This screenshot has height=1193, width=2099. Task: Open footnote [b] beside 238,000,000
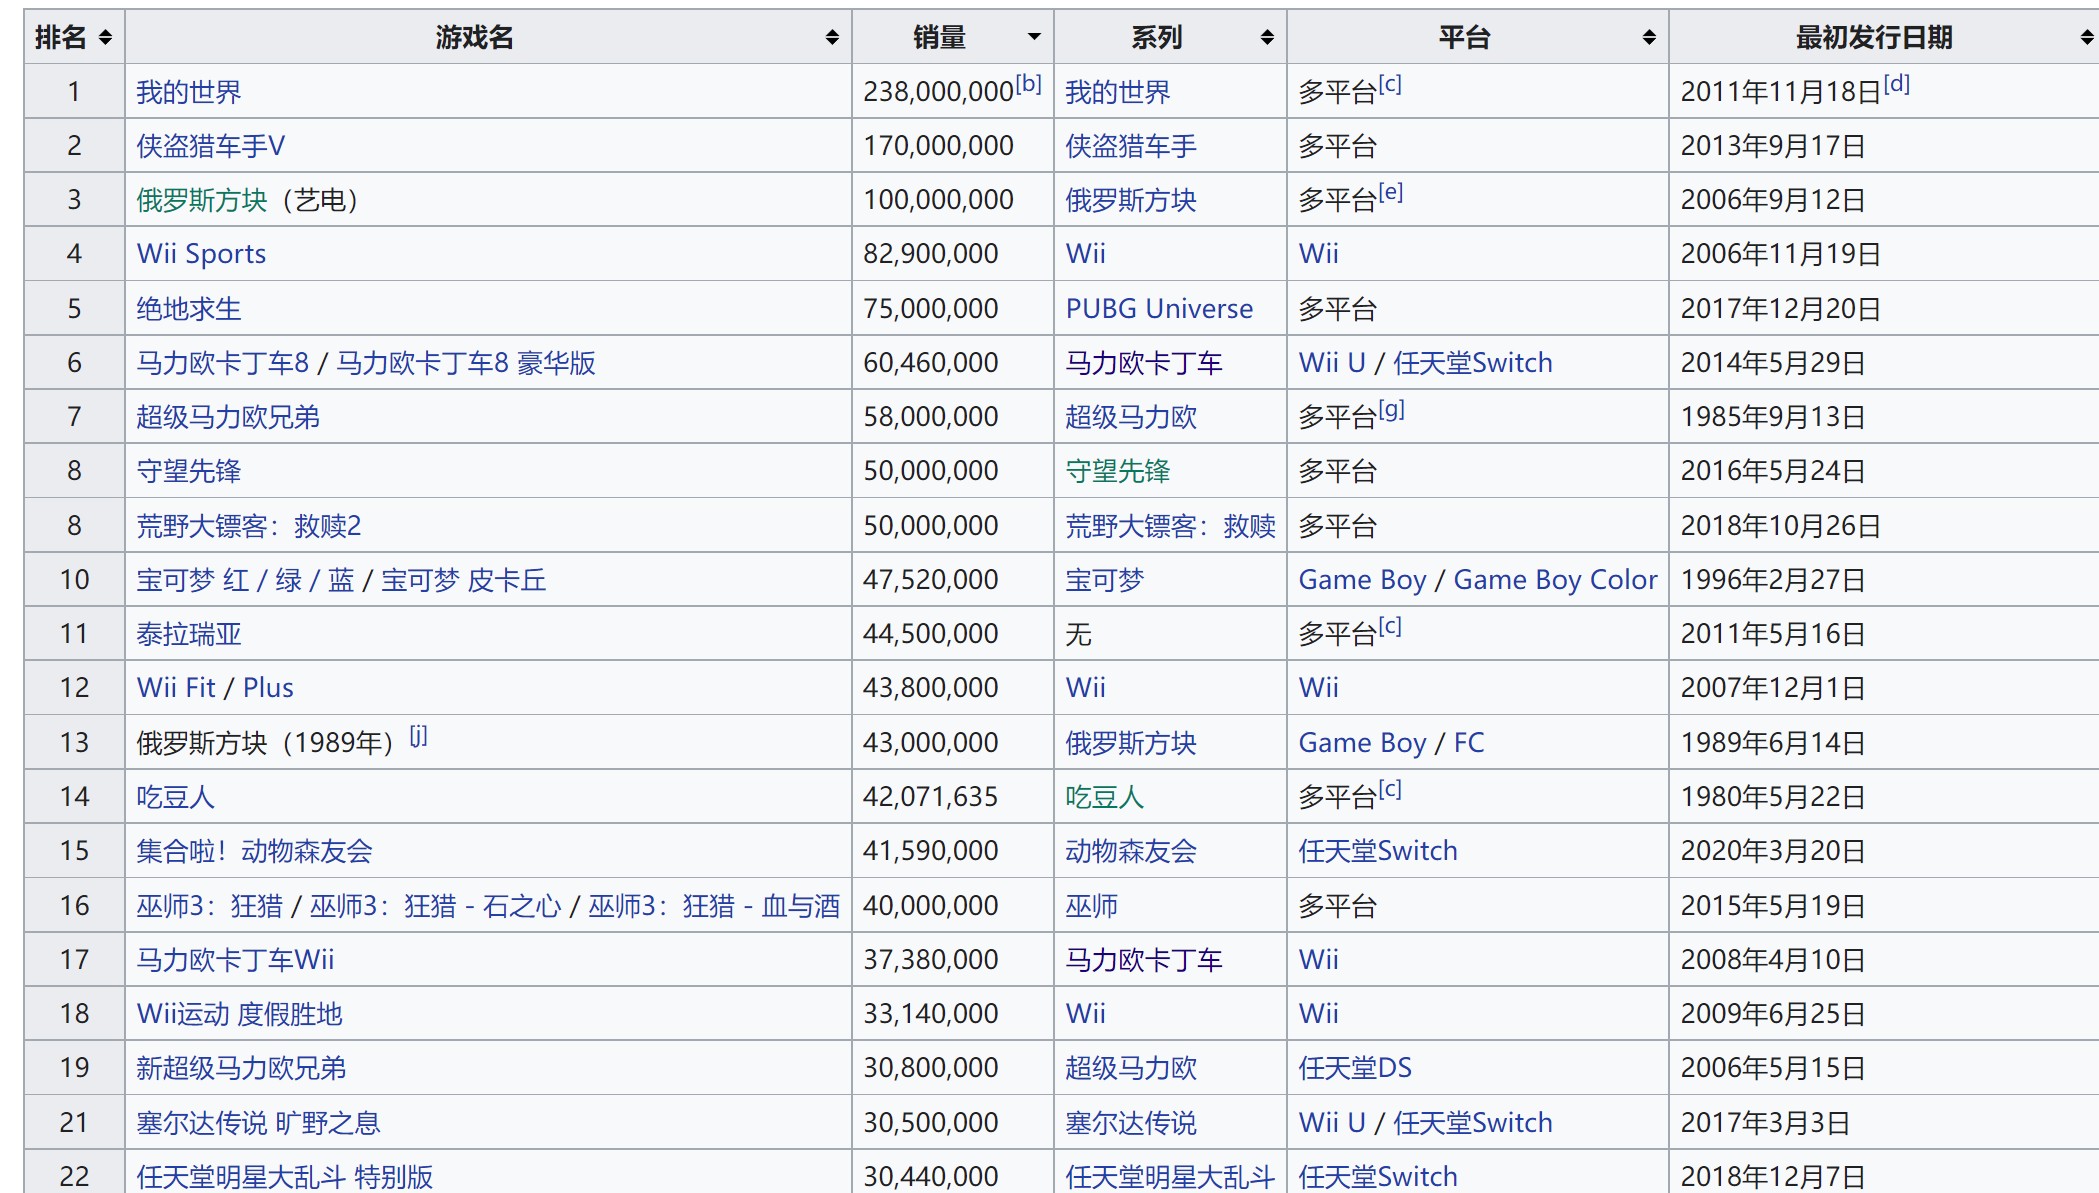coord(1028,84)
